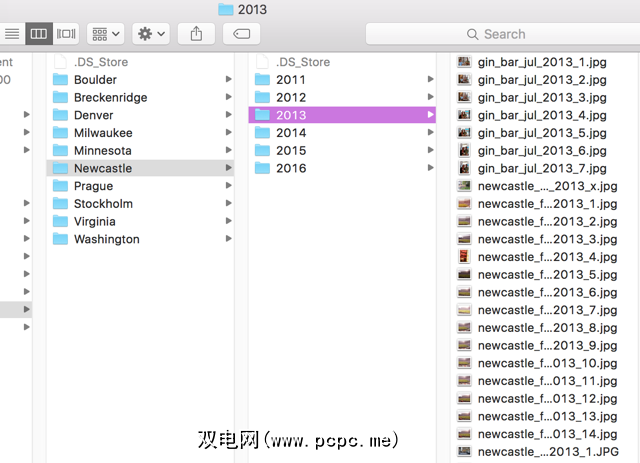Click thumbnail of gin_bar_jul_2013_7.jpg
This screenshot has height=463, width=640.
point(464,168)
